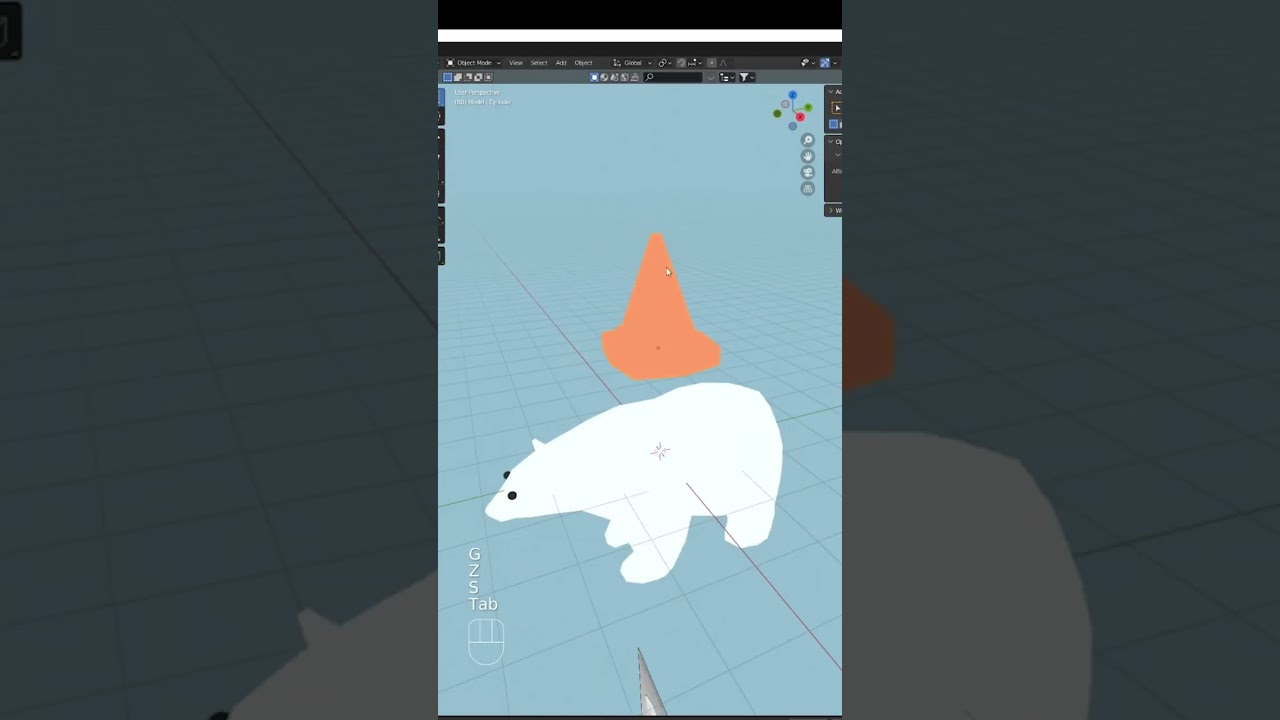Click the third outliner display-mode icon
The width and height of the screenshot is (1280, 720).
pos(615,77)
